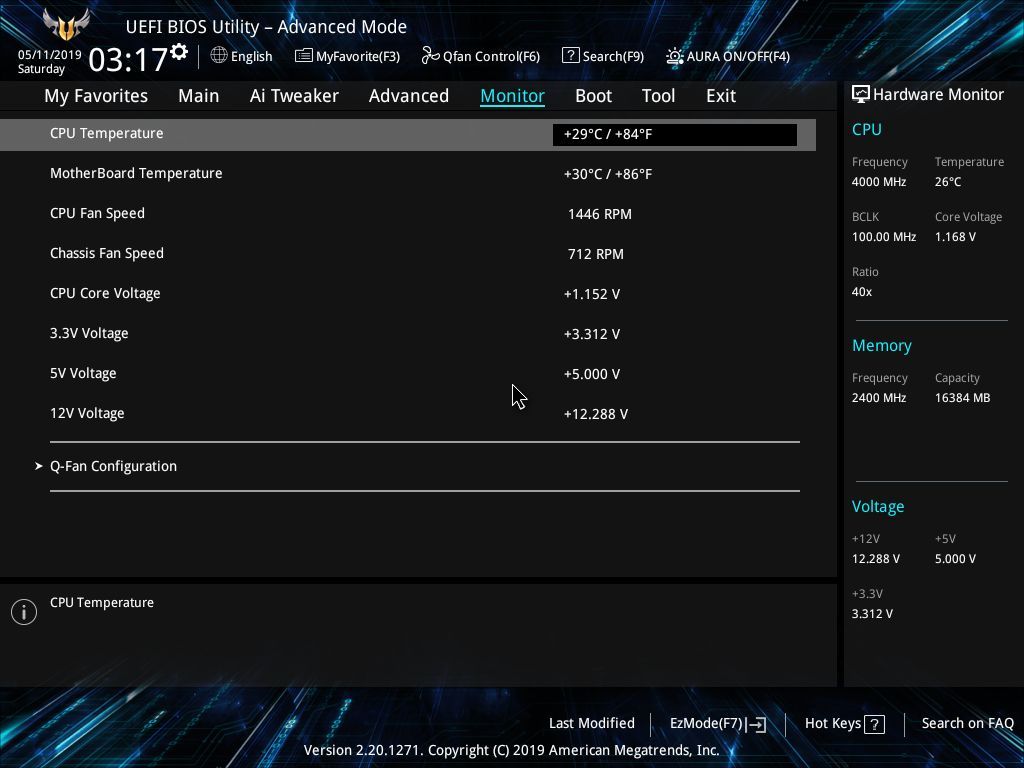The width and height of the screenshot is (1024, 768).
Task: Launch Qfan Control(F6)
Action: point(491,56)
